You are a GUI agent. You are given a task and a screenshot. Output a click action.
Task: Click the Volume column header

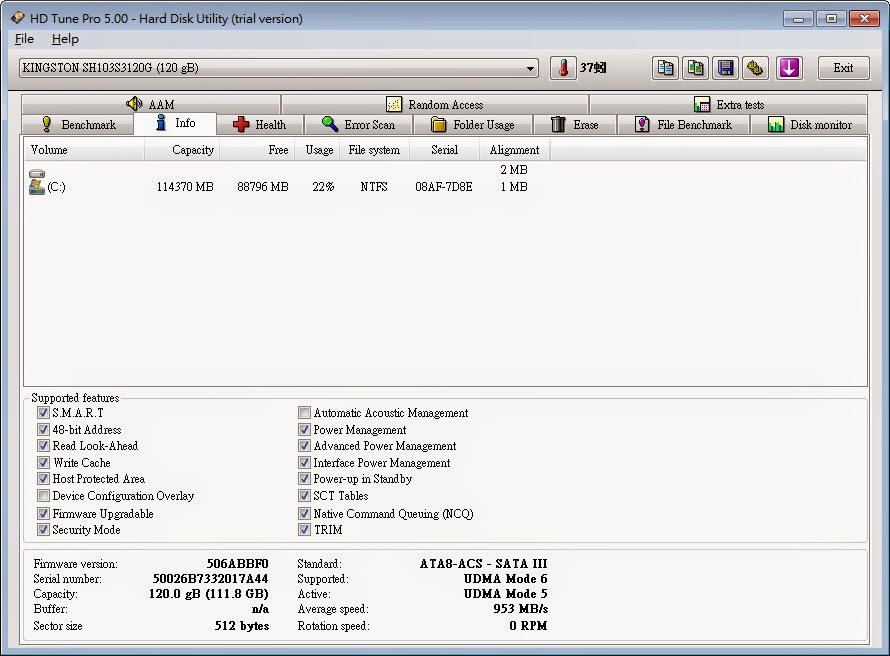tap(84, 150)
